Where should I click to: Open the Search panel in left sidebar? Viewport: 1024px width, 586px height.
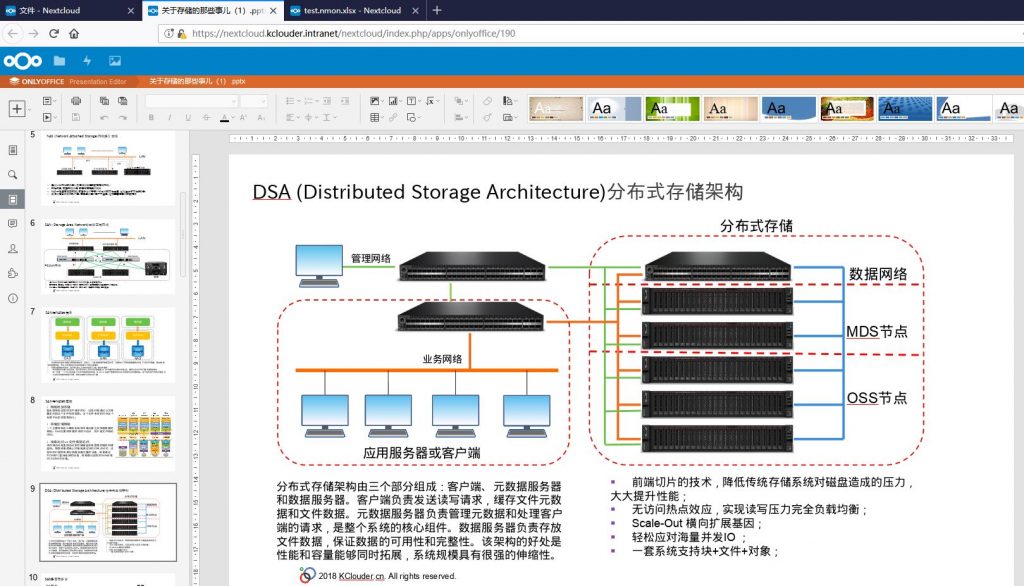(12, 175)
